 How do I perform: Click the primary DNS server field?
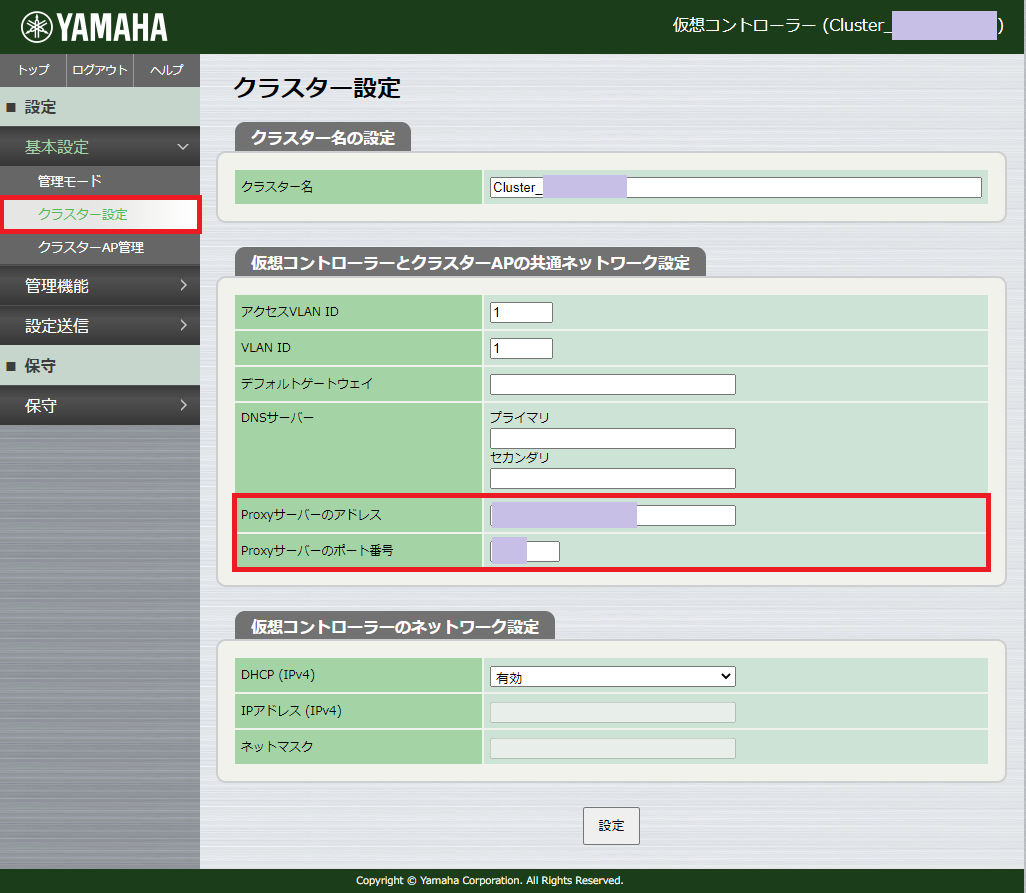pyautogui.click(x=612, y=438)
